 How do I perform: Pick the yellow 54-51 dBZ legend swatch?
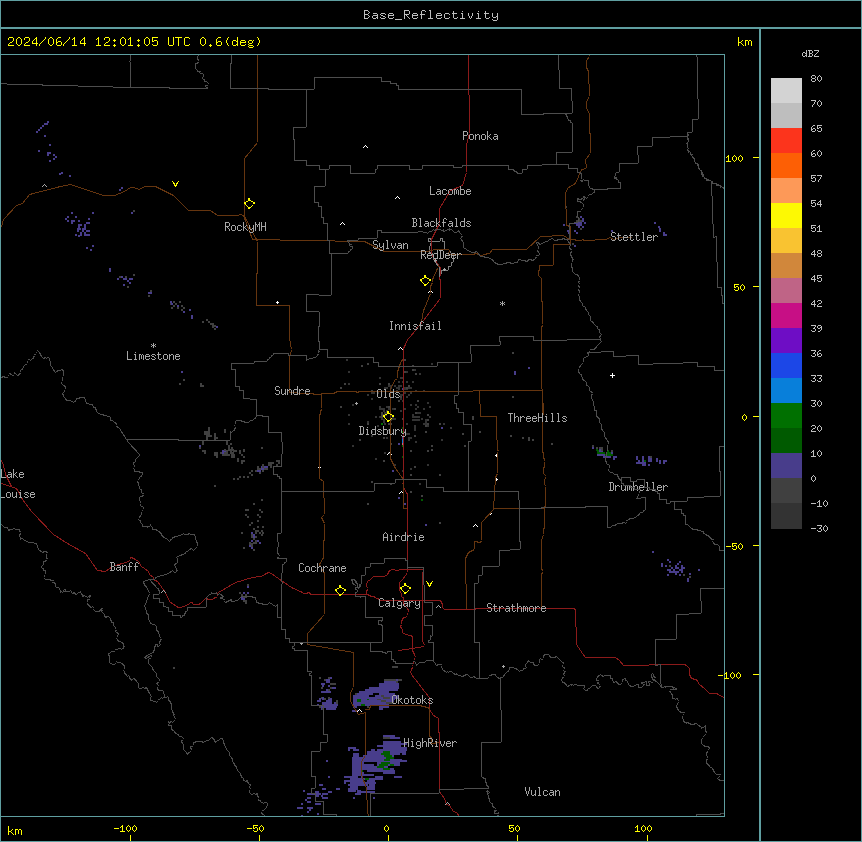(786, 215)
